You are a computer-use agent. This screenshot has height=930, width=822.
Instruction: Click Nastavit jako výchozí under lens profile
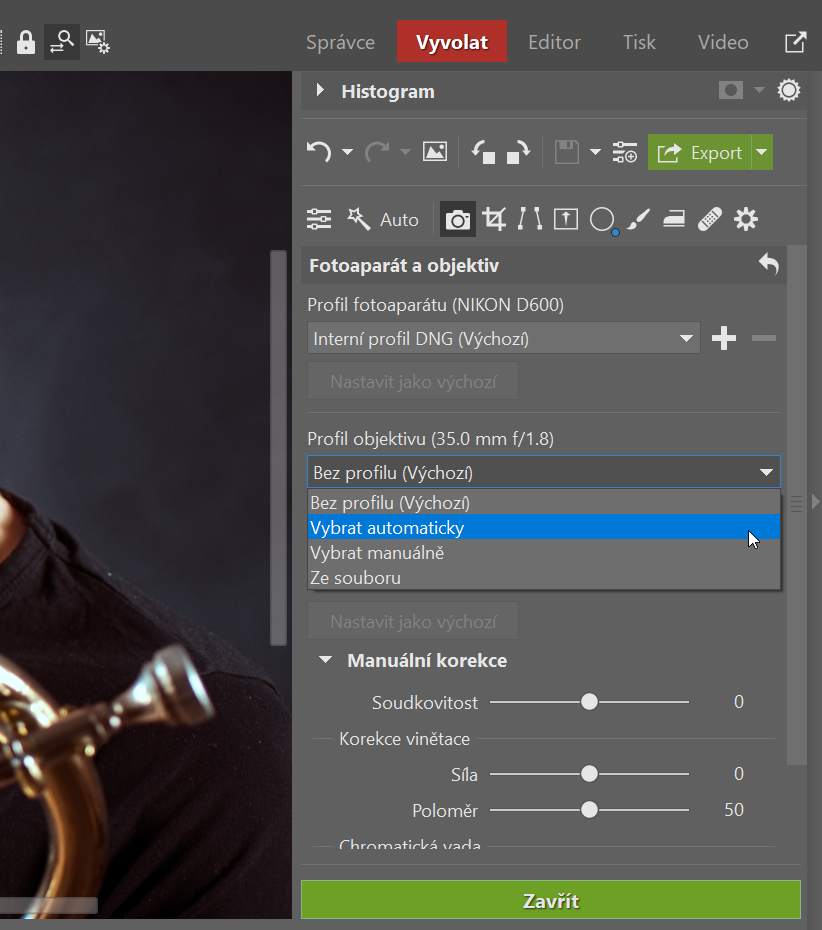(413, 621)
